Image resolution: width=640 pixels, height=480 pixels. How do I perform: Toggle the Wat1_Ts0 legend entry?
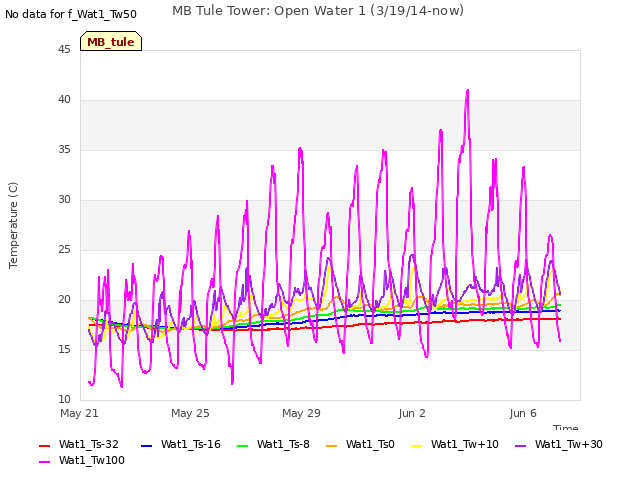pos(360,444)
